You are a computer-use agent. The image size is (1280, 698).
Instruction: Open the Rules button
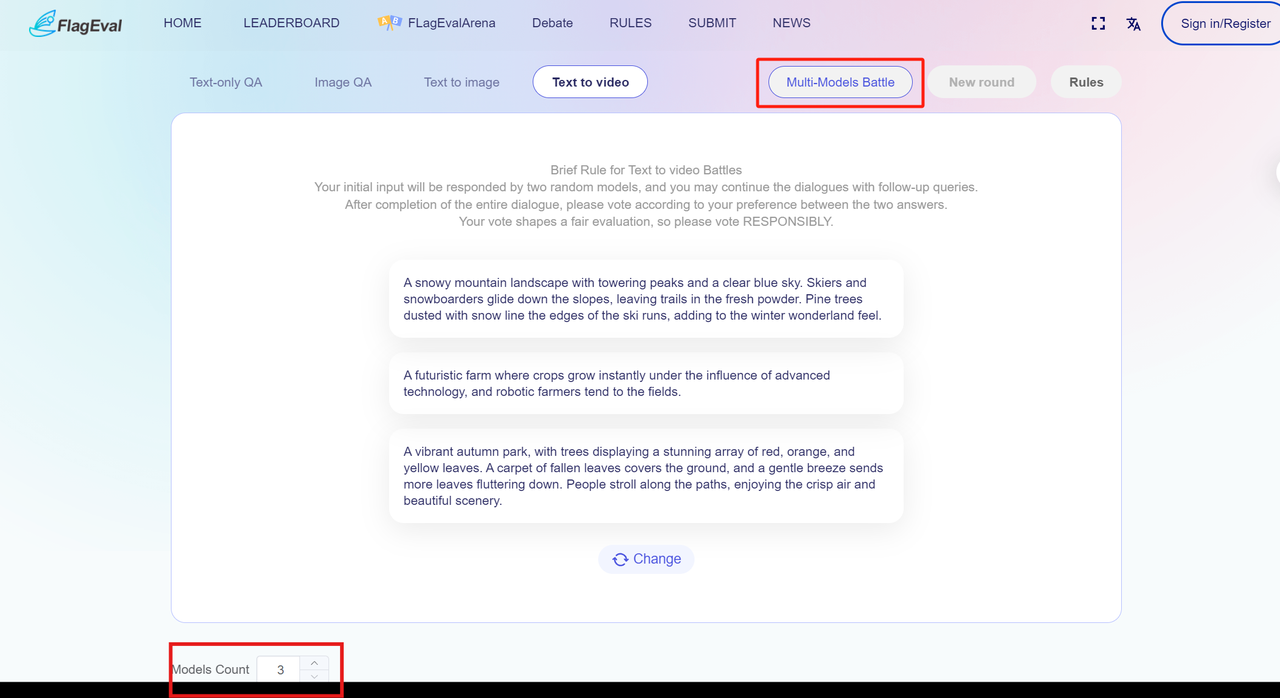pos(1086,82)
